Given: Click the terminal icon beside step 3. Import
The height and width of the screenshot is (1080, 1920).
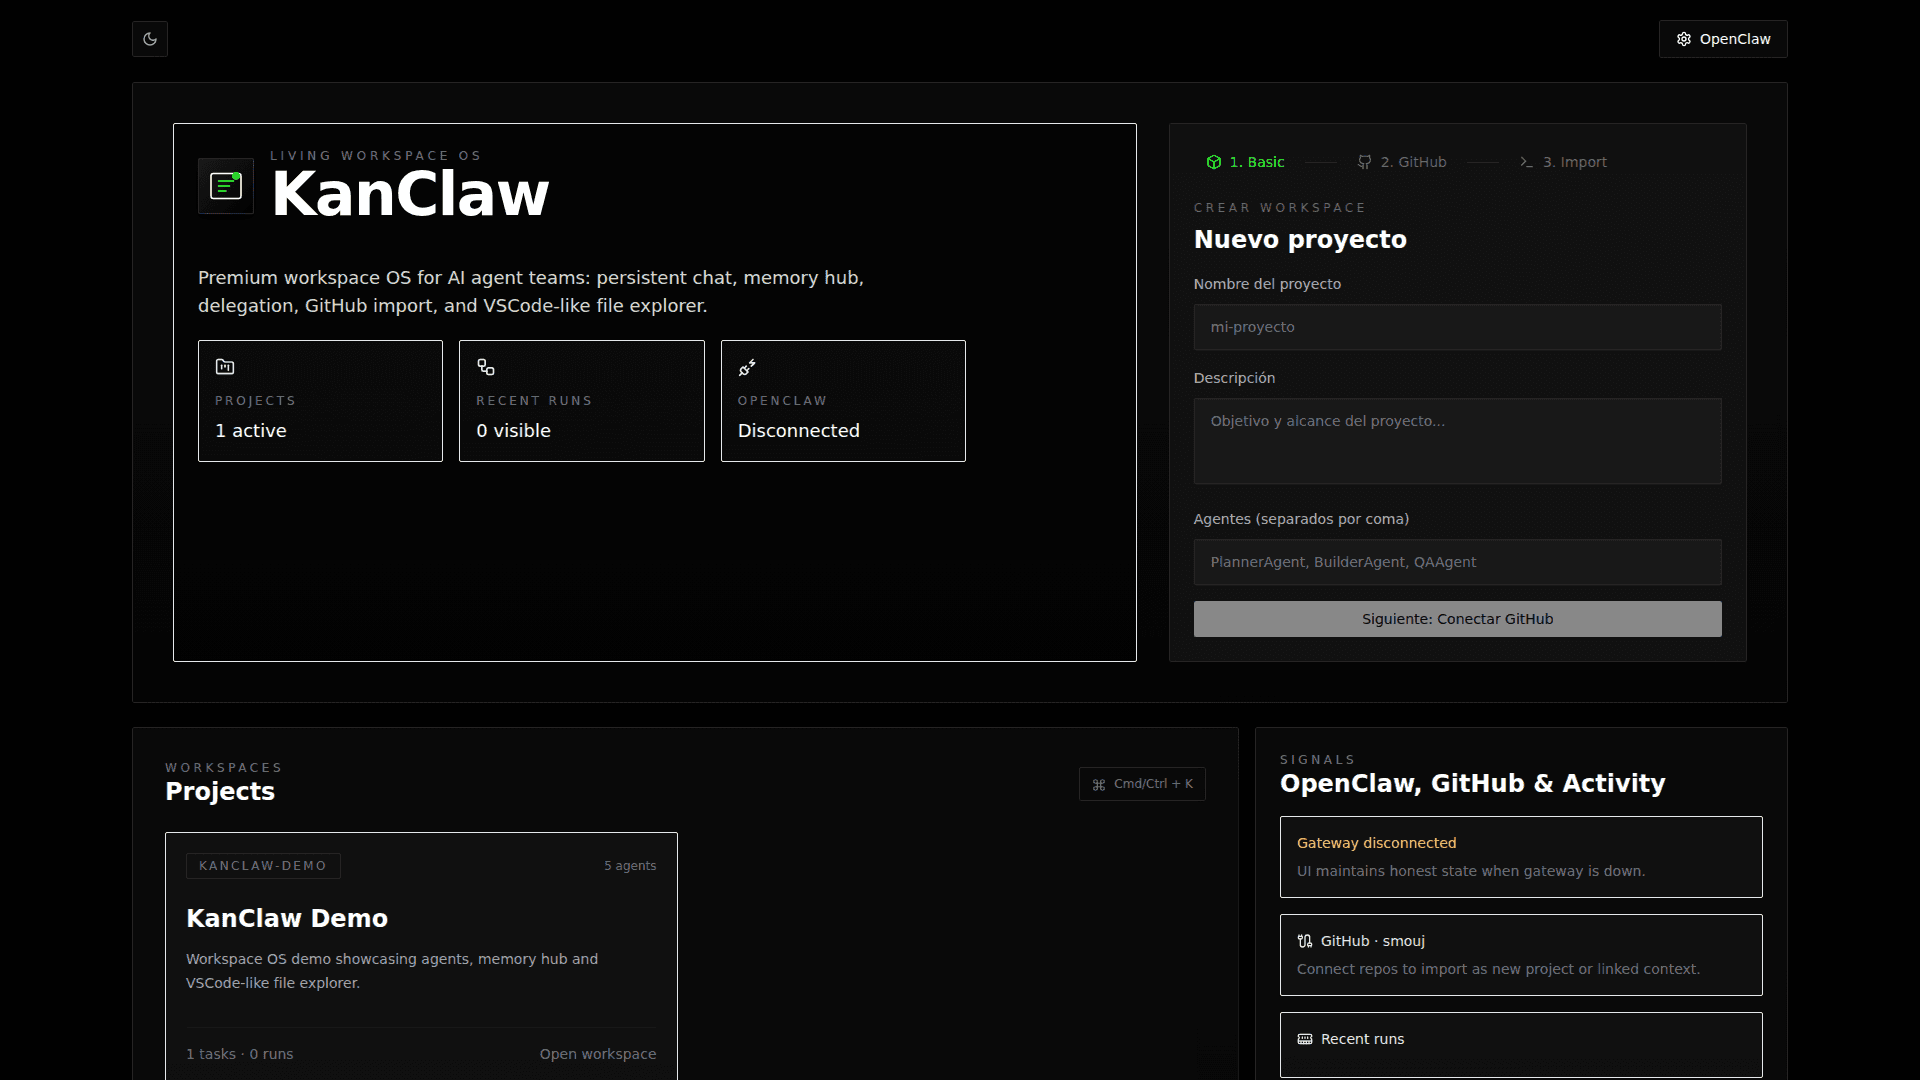Looking at the screenshot, I should click(1527, 162).
